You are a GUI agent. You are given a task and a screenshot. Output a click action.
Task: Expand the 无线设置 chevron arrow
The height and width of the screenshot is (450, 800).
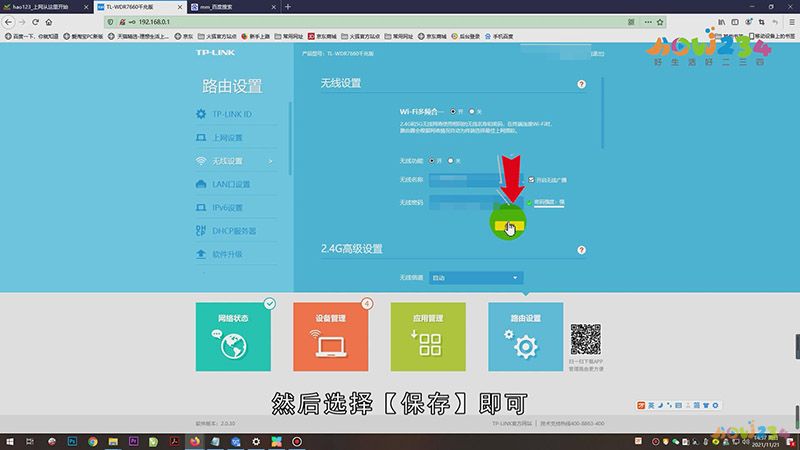(270, 161)
